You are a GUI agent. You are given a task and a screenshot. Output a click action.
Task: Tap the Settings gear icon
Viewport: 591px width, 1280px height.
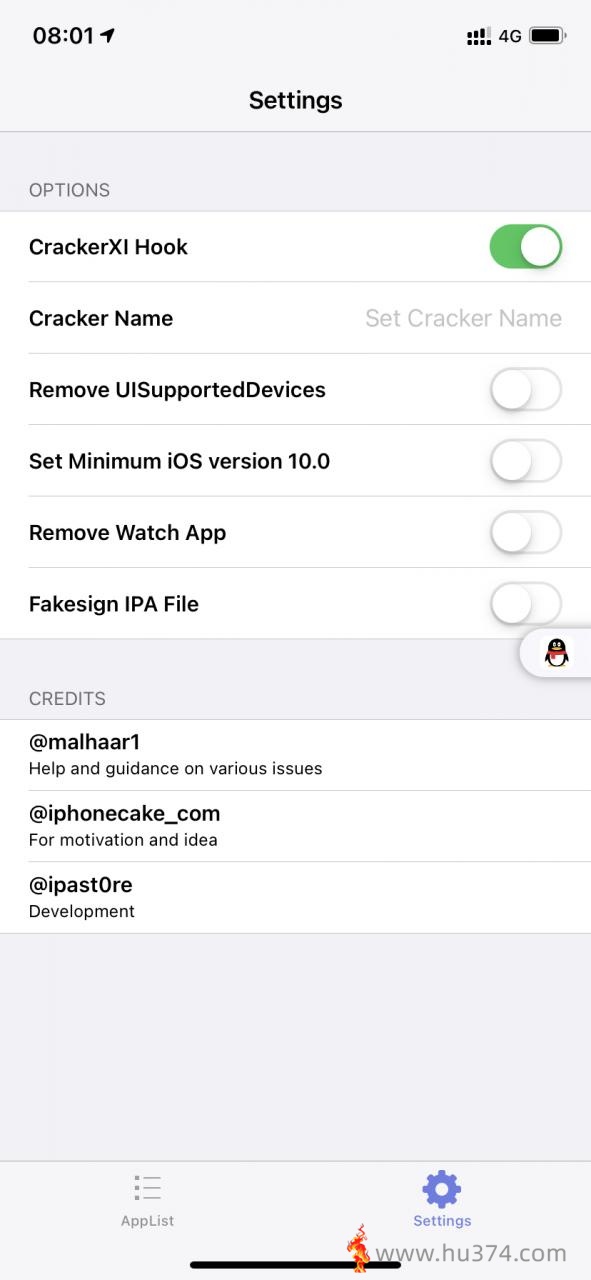[442, 1189]
